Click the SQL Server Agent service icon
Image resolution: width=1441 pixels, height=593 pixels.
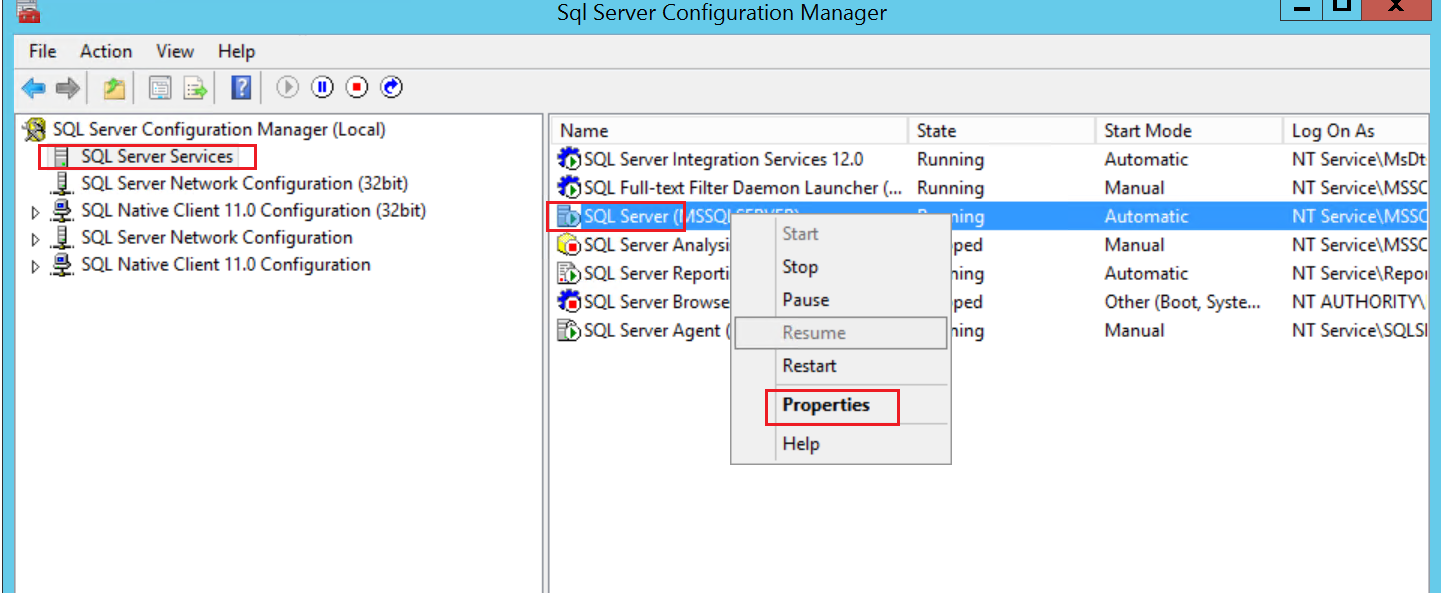coord(569,331)
